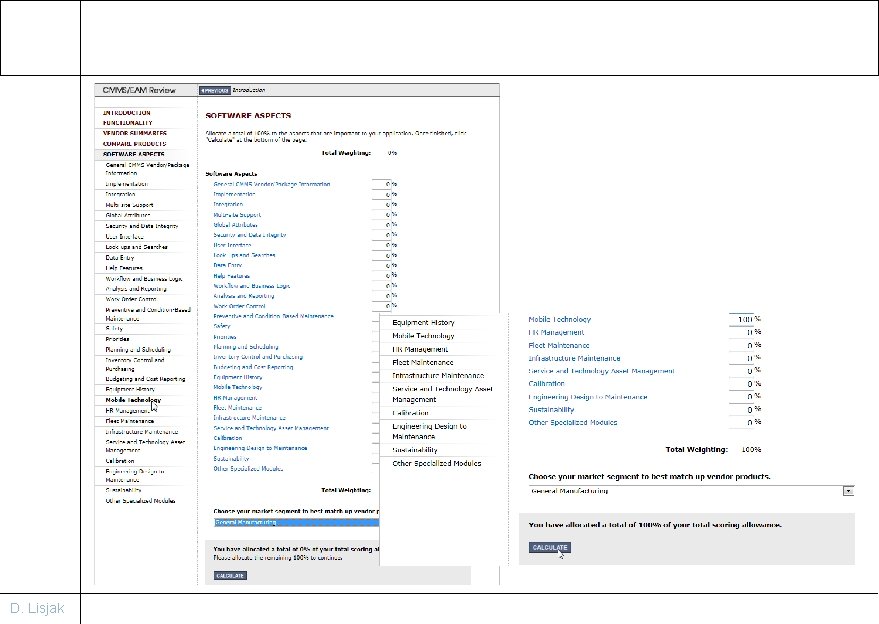
Task: Select bold Mobile Technology in the left sidebar
Action: (x=133, y=400)
